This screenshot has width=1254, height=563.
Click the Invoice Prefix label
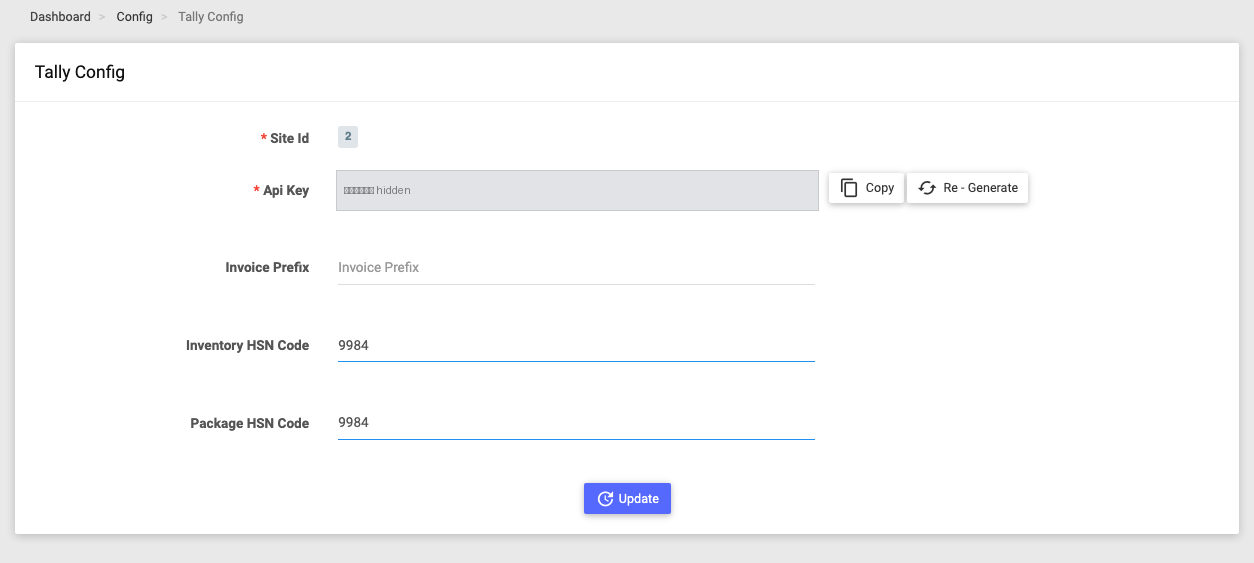pyautogui.click(x=267, y=268)
